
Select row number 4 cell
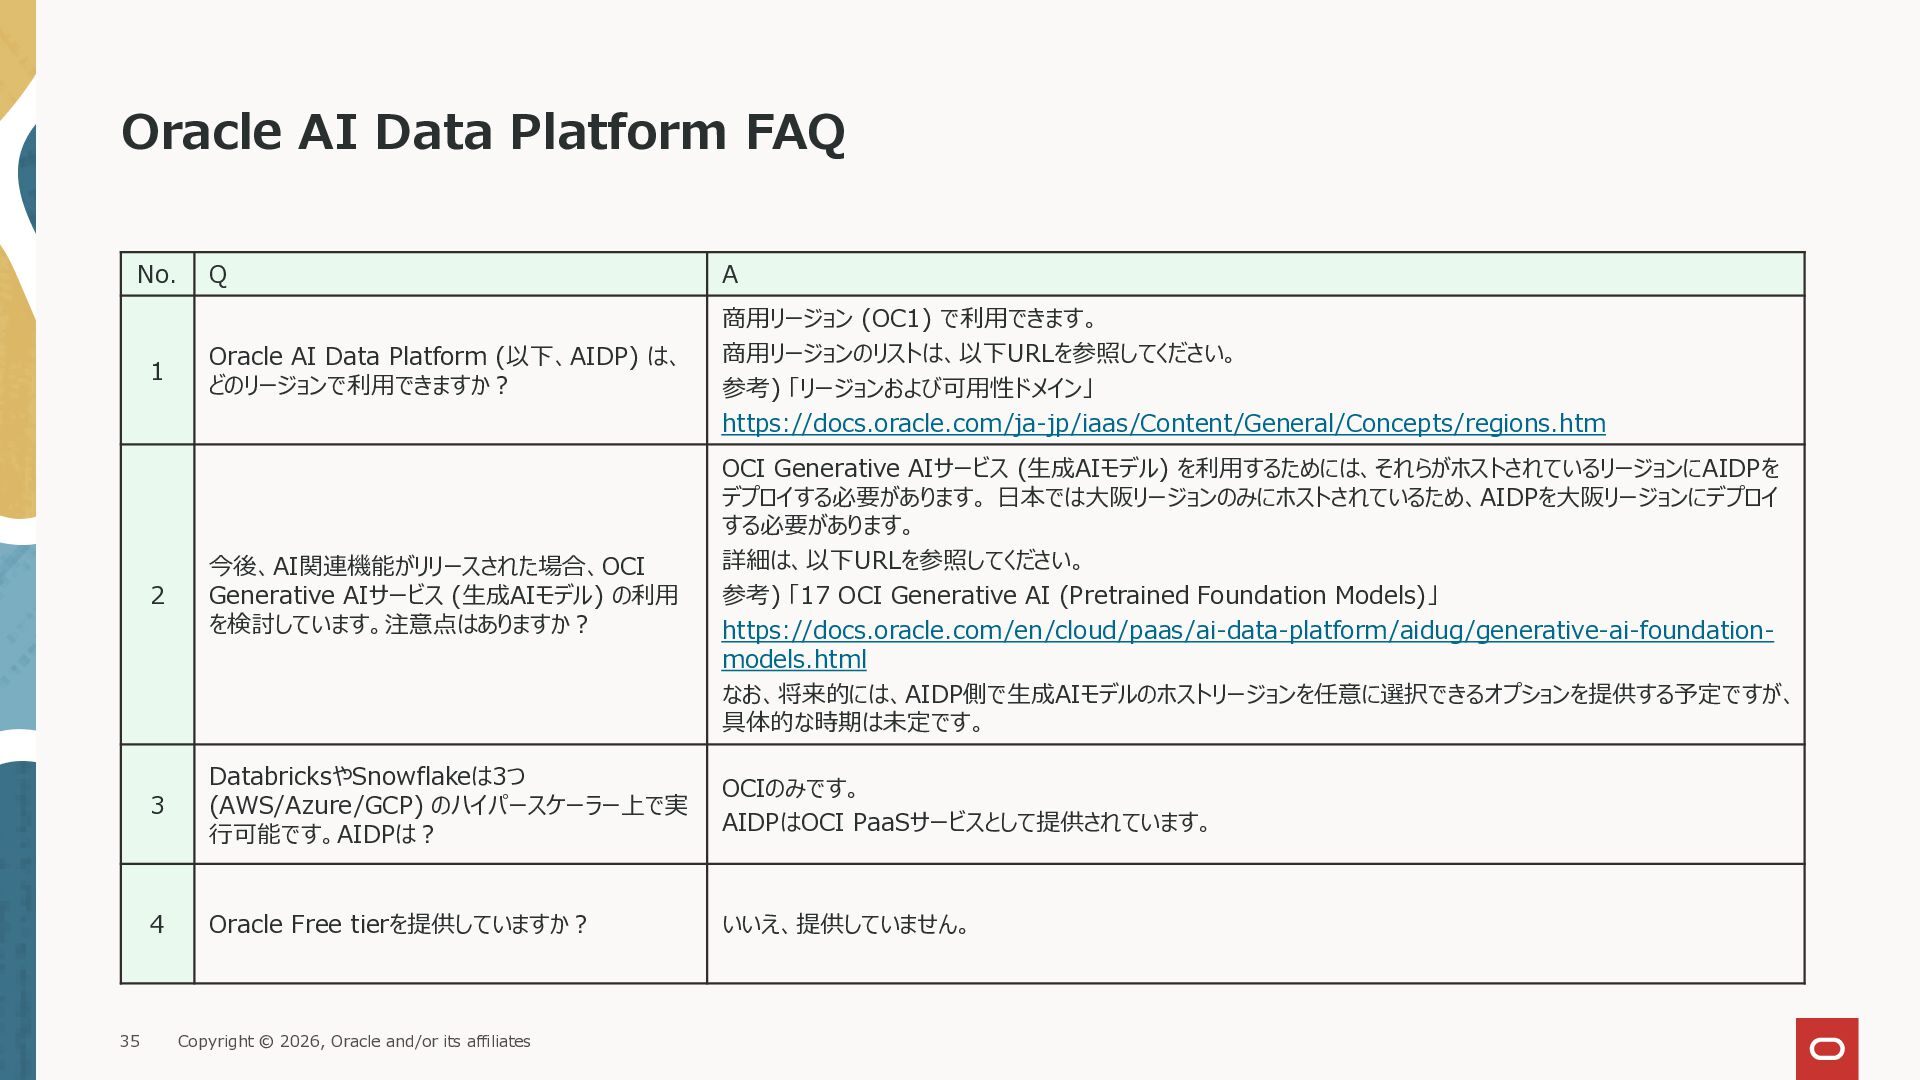pos(157,925)
